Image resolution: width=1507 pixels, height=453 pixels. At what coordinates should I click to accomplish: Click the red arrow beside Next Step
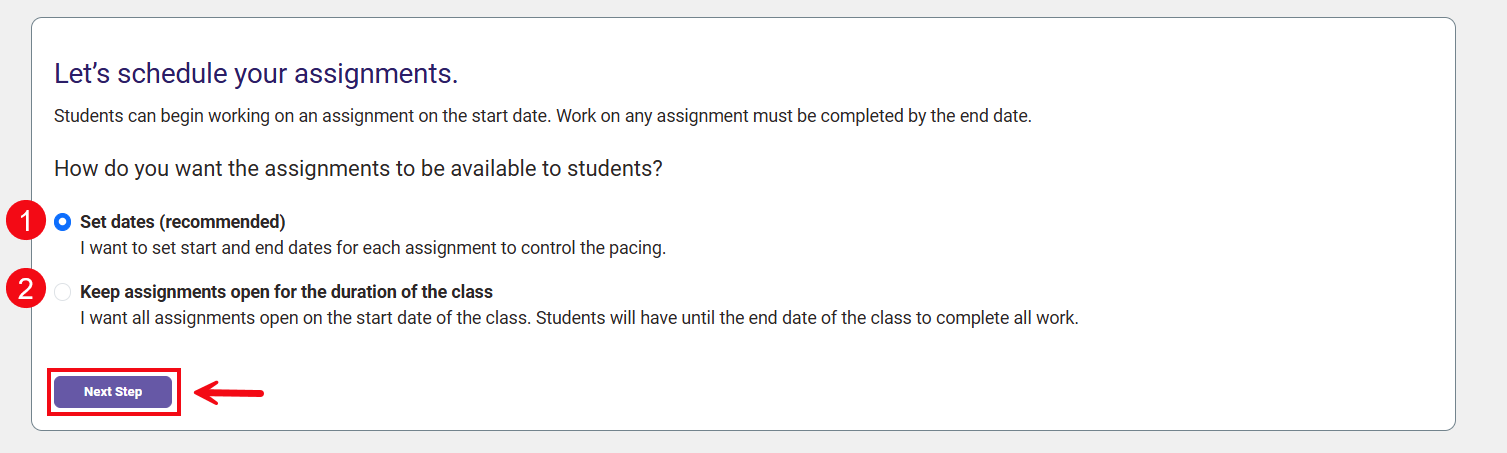click(x=228, y=392)
